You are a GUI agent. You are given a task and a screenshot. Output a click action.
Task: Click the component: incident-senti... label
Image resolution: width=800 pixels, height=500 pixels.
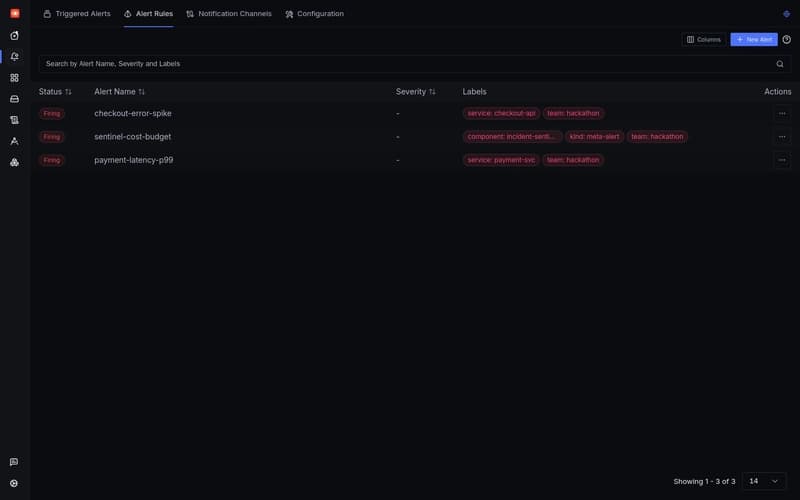tap(512, 137)
